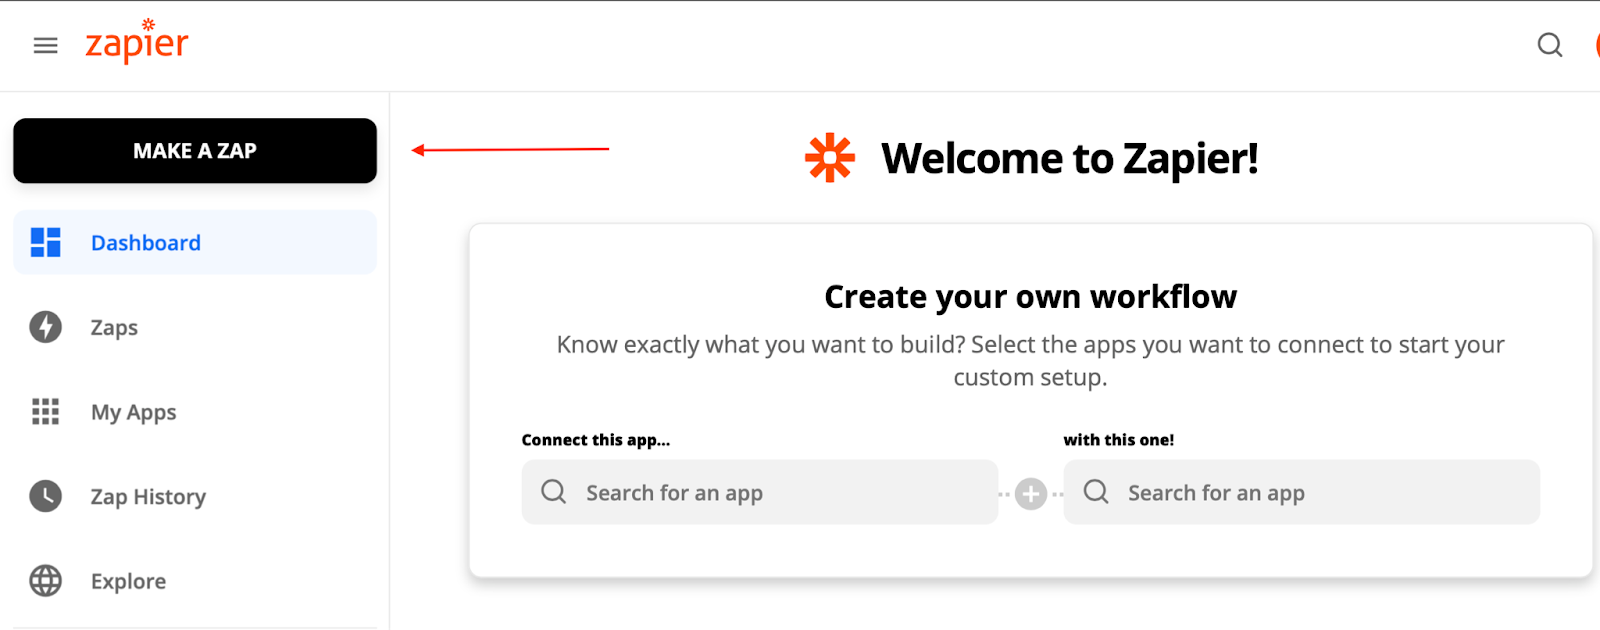Click the magnifier inside 'Connect this app...' field
Screen dimensions: 1600x630
coord(554,492)
